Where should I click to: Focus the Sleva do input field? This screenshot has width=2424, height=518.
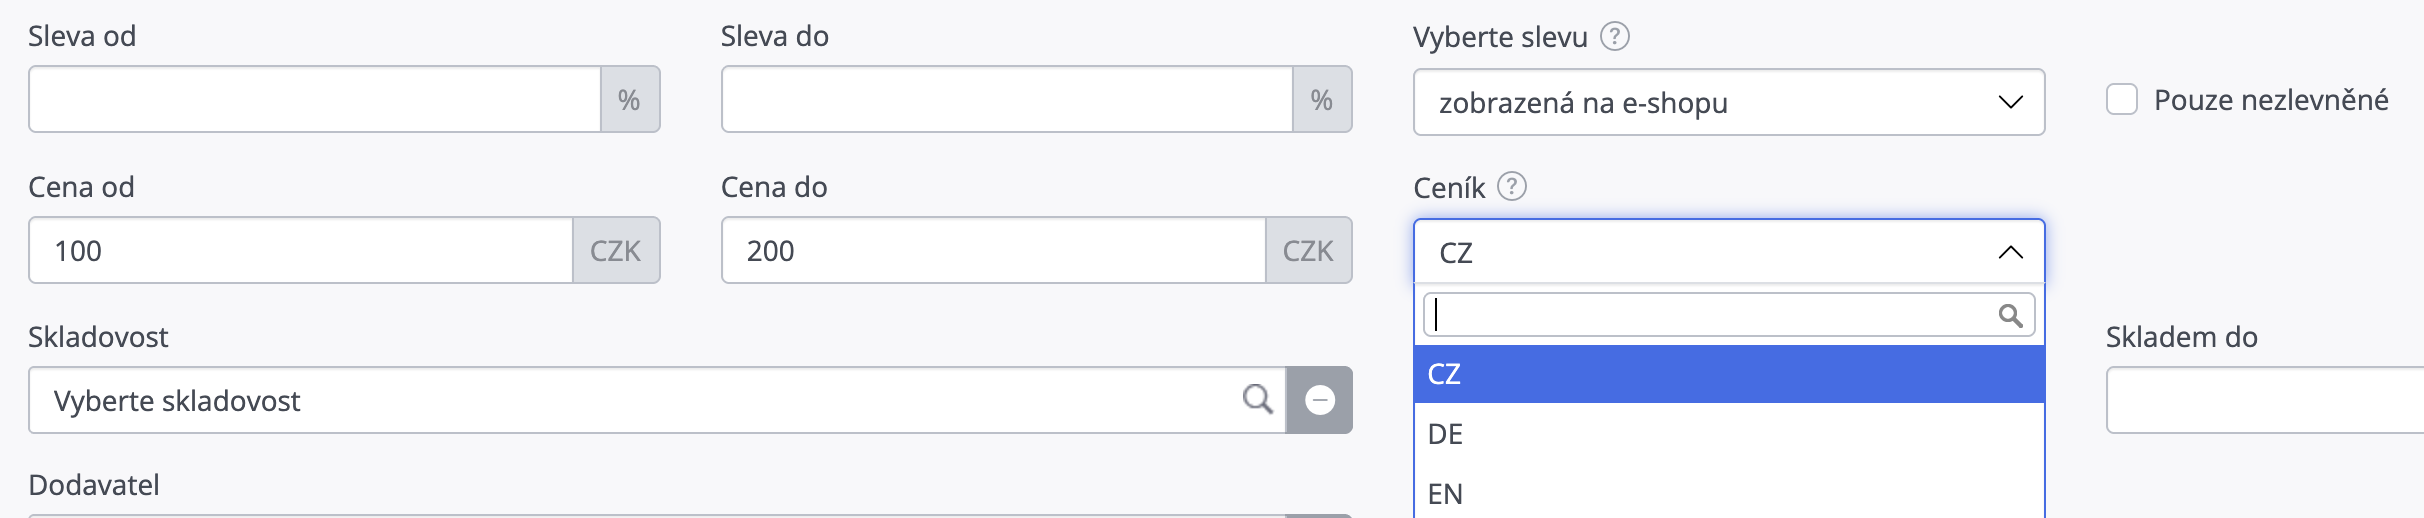1007,99
